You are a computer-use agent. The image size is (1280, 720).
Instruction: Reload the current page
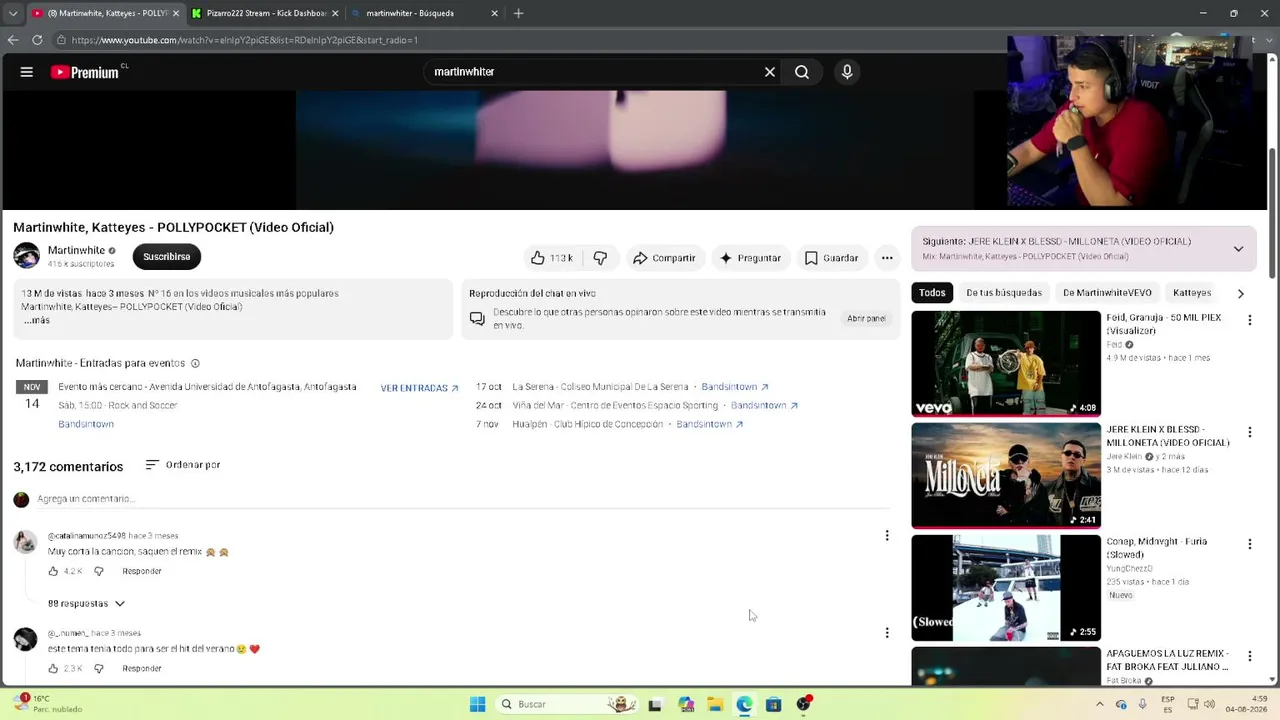pyautogui.click(x=37, y=40)
